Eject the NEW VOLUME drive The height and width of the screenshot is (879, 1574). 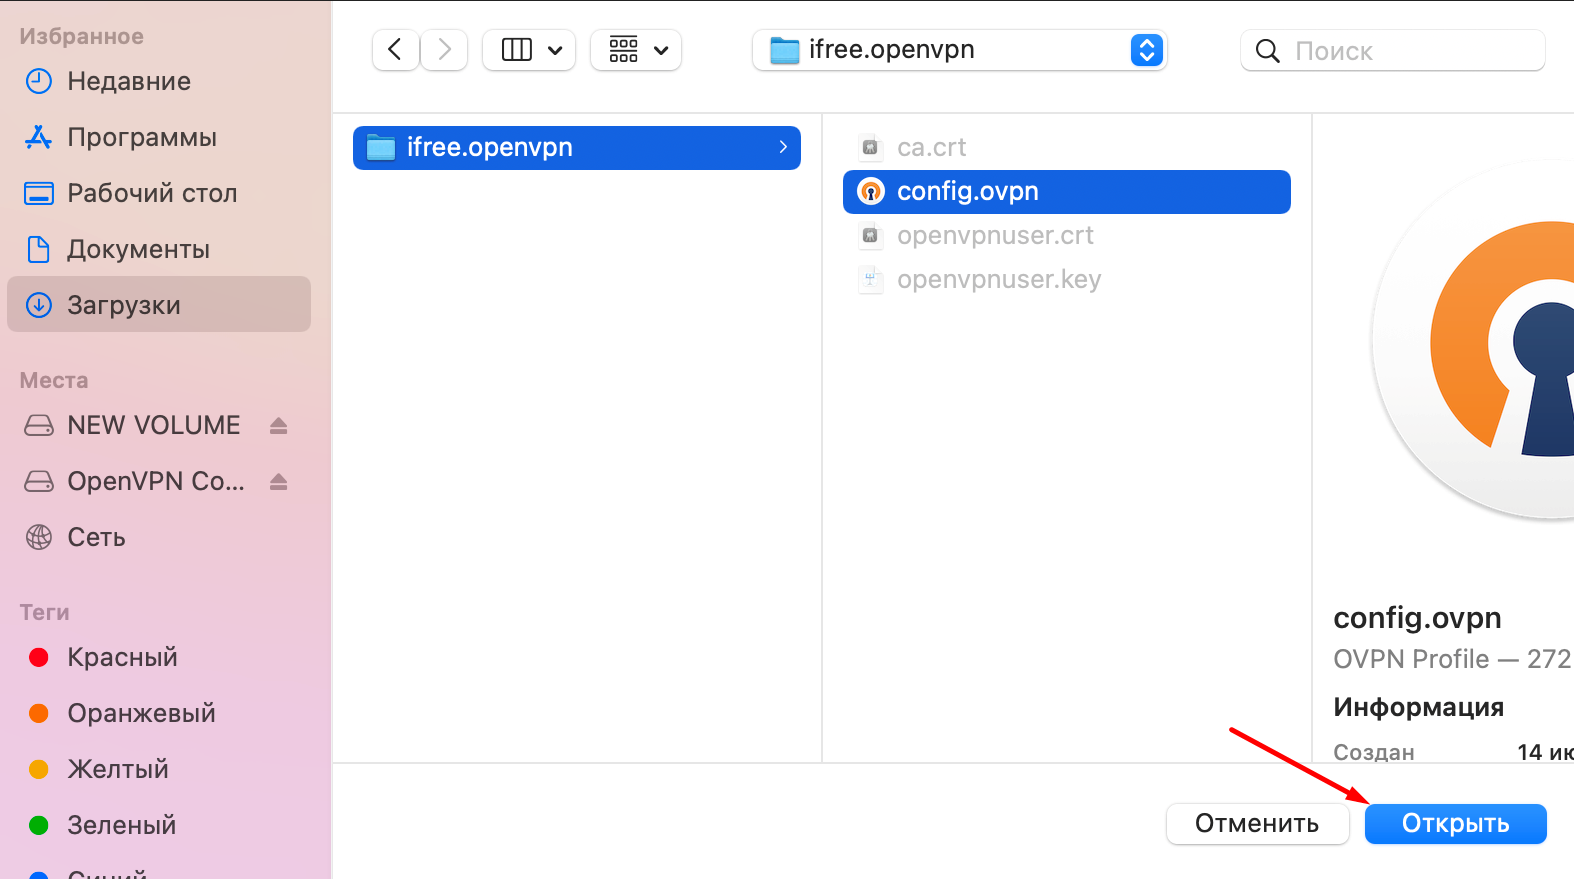(279, 426)
